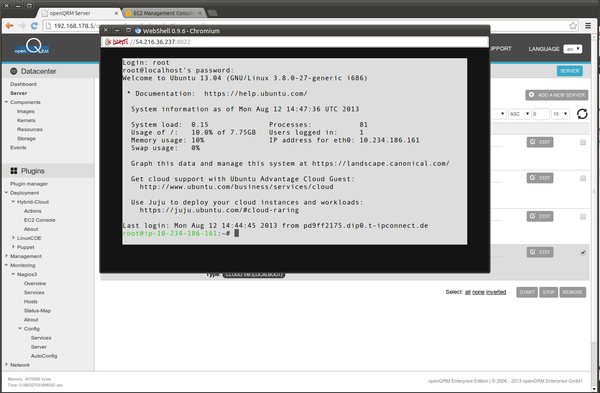Image resolution: width=600 pixels, height=393 pixels.
Task: Collapse the Hybrid-Cloud tree node
Action: 13,202
